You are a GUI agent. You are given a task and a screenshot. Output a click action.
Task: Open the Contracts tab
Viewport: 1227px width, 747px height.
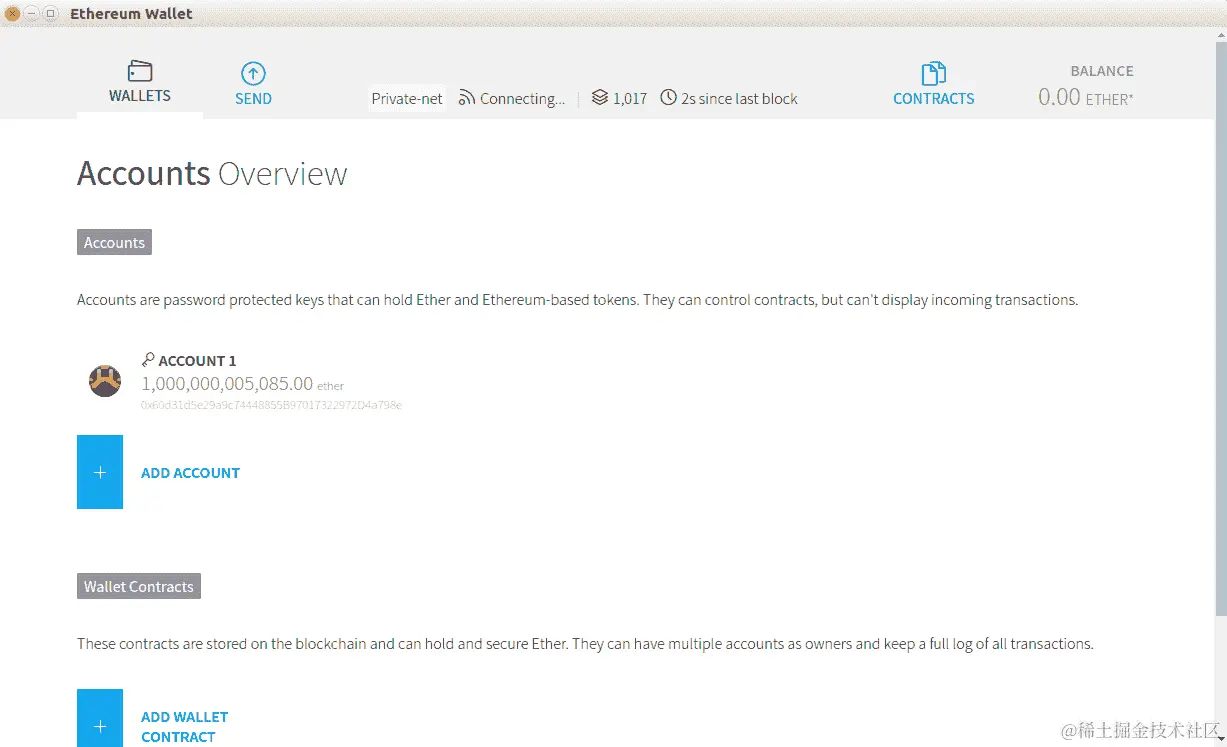click(x=933, y=84)
